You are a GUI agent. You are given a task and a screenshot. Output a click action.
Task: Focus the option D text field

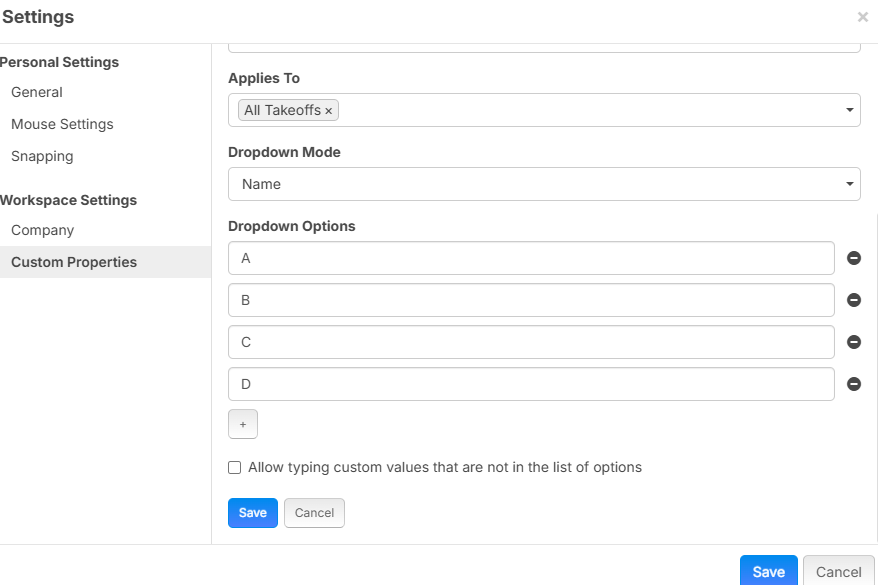click(x=531, y=384)
